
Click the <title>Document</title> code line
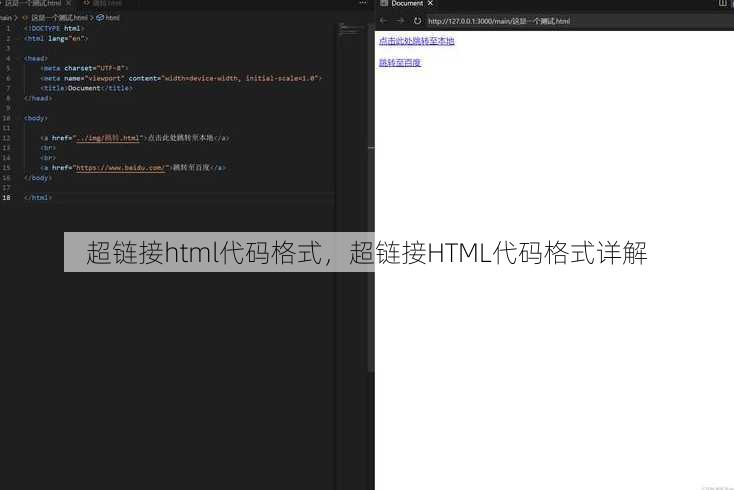click(86, 88)
